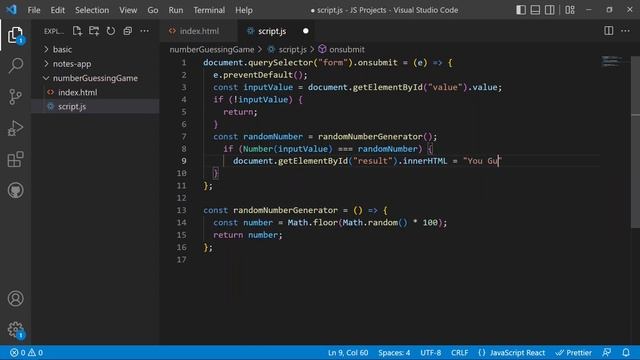Collapse all folders in Explorer
Screen dimensions: 640x360
point(127,31)
